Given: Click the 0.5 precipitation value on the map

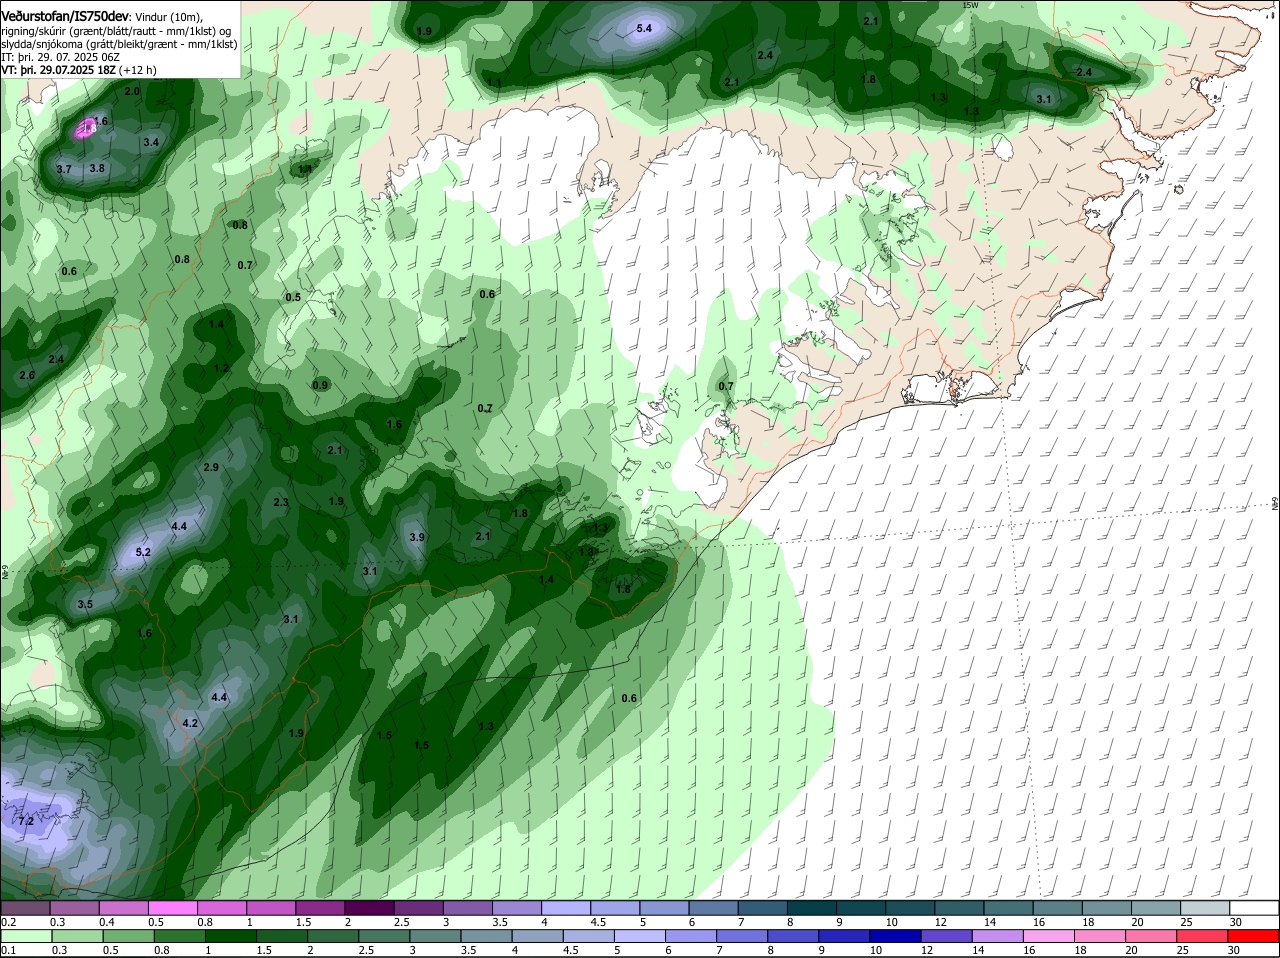Looking at the screenshot, I should click(293, 297).
